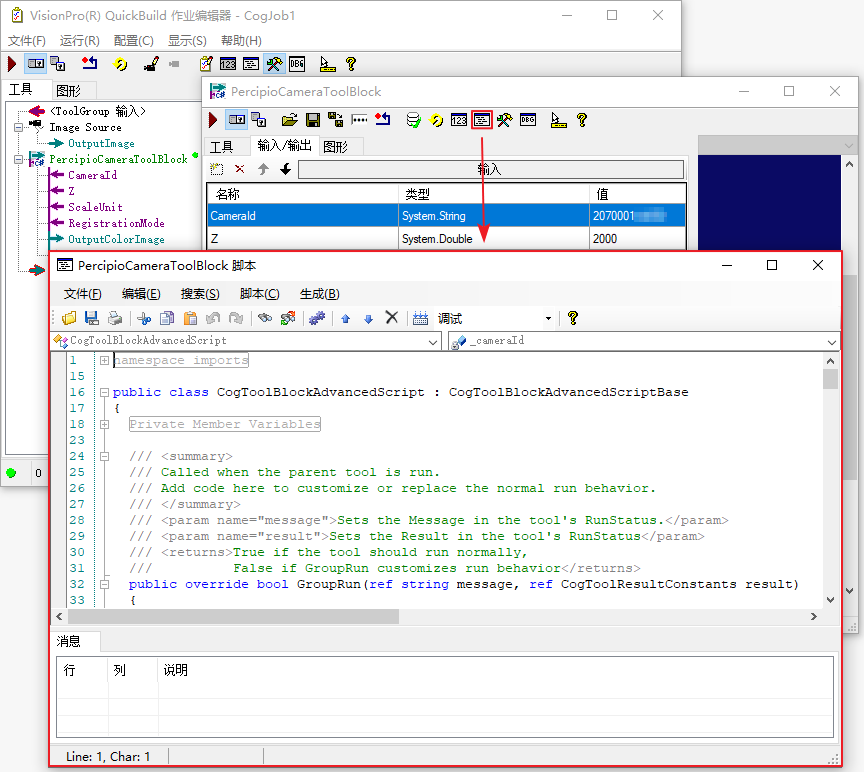Collapse the summary comment block at line 24
The image size is (864, 772).
tap(104, 456)
